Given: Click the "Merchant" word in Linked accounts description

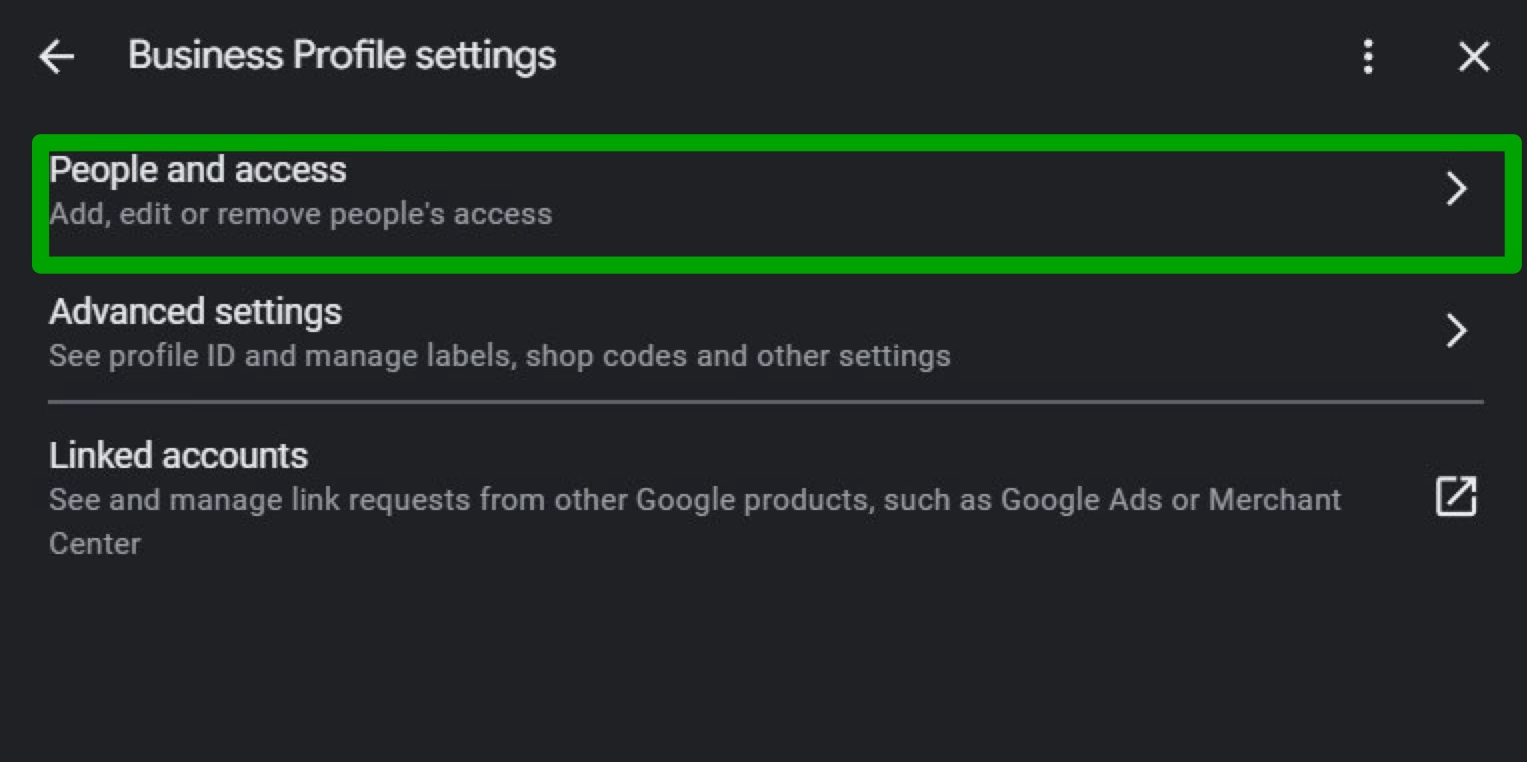Looking at the screenshot, I should 1275,499.
